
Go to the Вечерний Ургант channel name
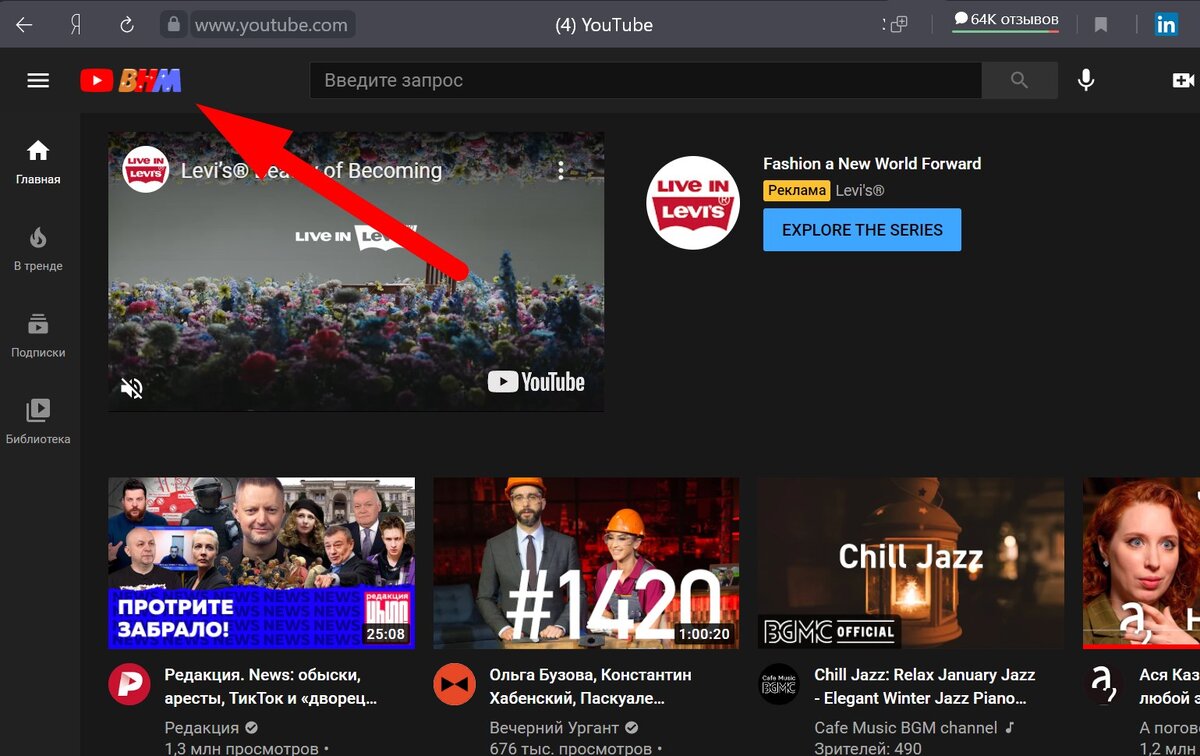tap(554, 728)
